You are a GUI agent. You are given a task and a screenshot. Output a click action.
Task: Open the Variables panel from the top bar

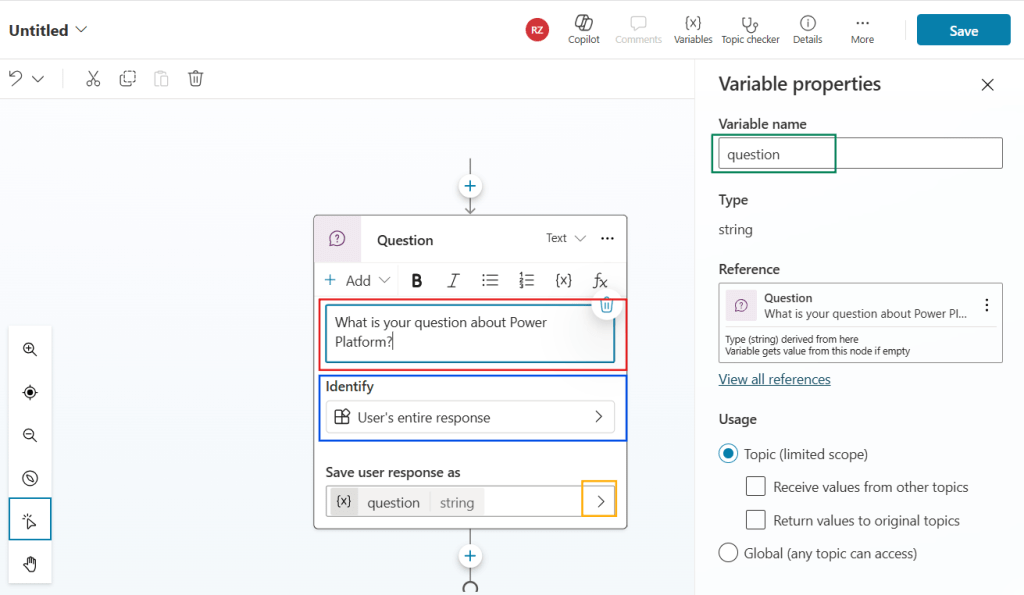pos(692,28)
